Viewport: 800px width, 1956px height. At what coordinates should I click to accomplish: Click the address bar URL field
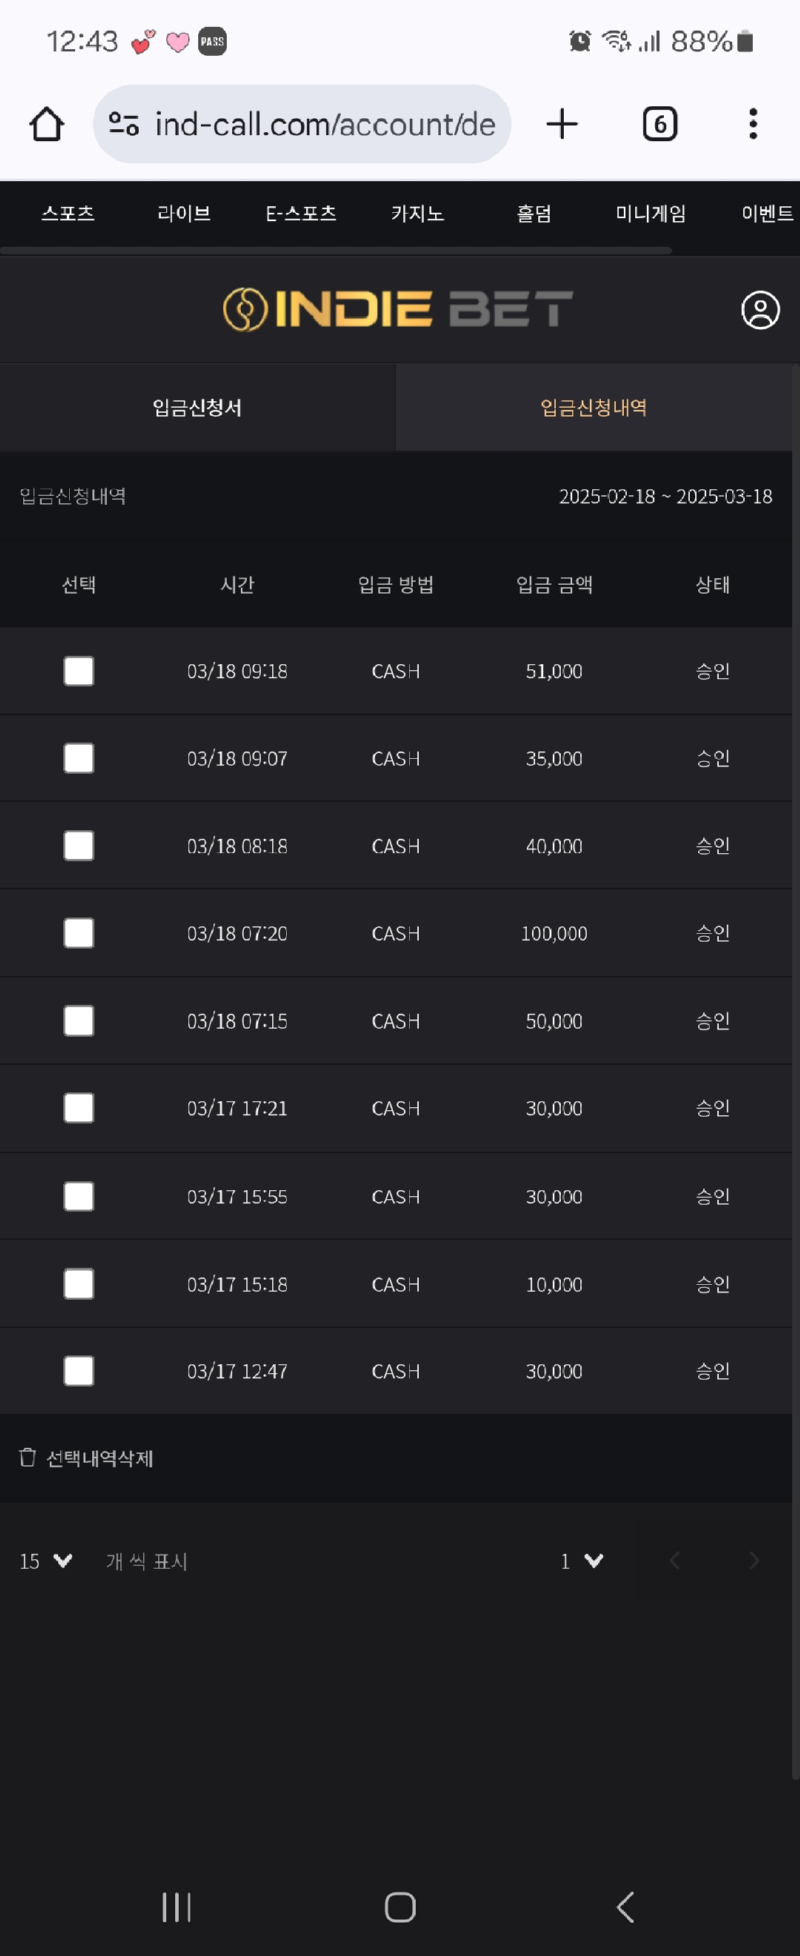point(302,124)
